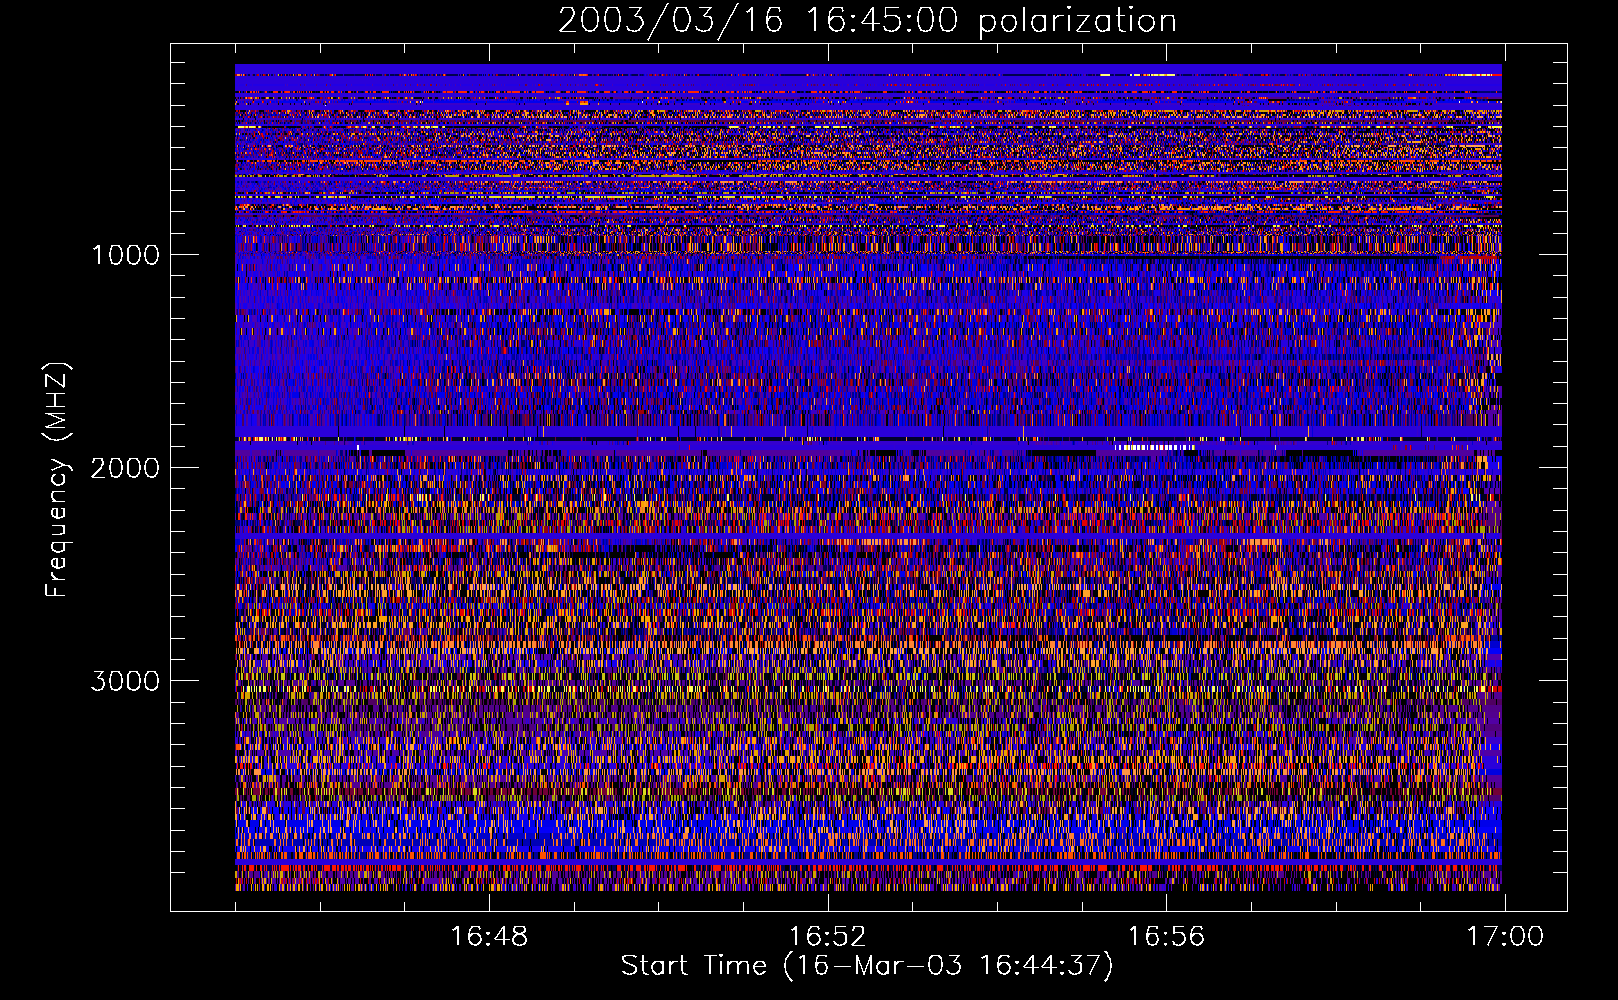Click the 17:00 time axis label
Image resolution: width=1618 pixels, height=1000 pixels.
[1505, 937]
